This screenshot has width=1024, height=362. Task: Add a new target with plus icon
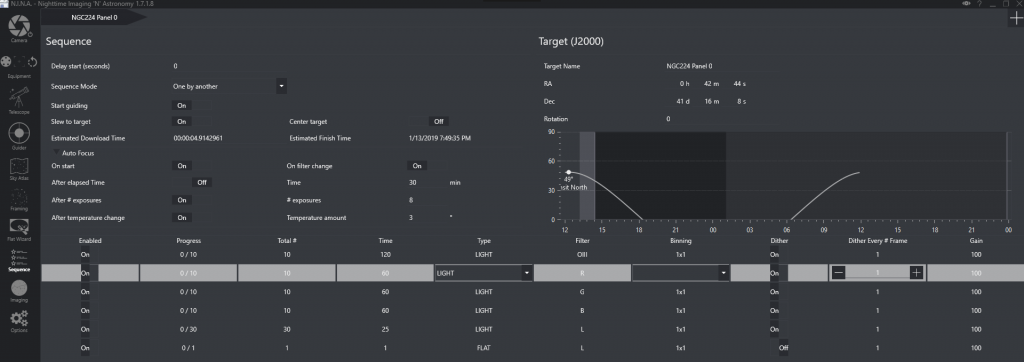[x=1016, y=18]
